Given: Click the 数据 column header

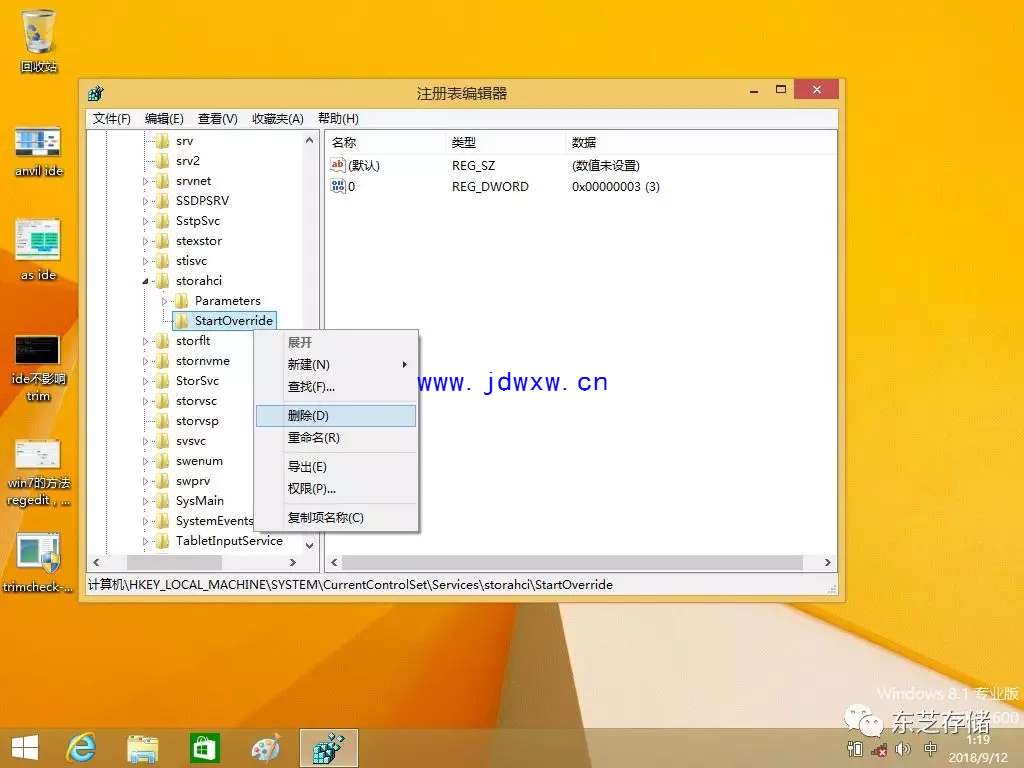Looking at the screenshot, I should point(701,142).
